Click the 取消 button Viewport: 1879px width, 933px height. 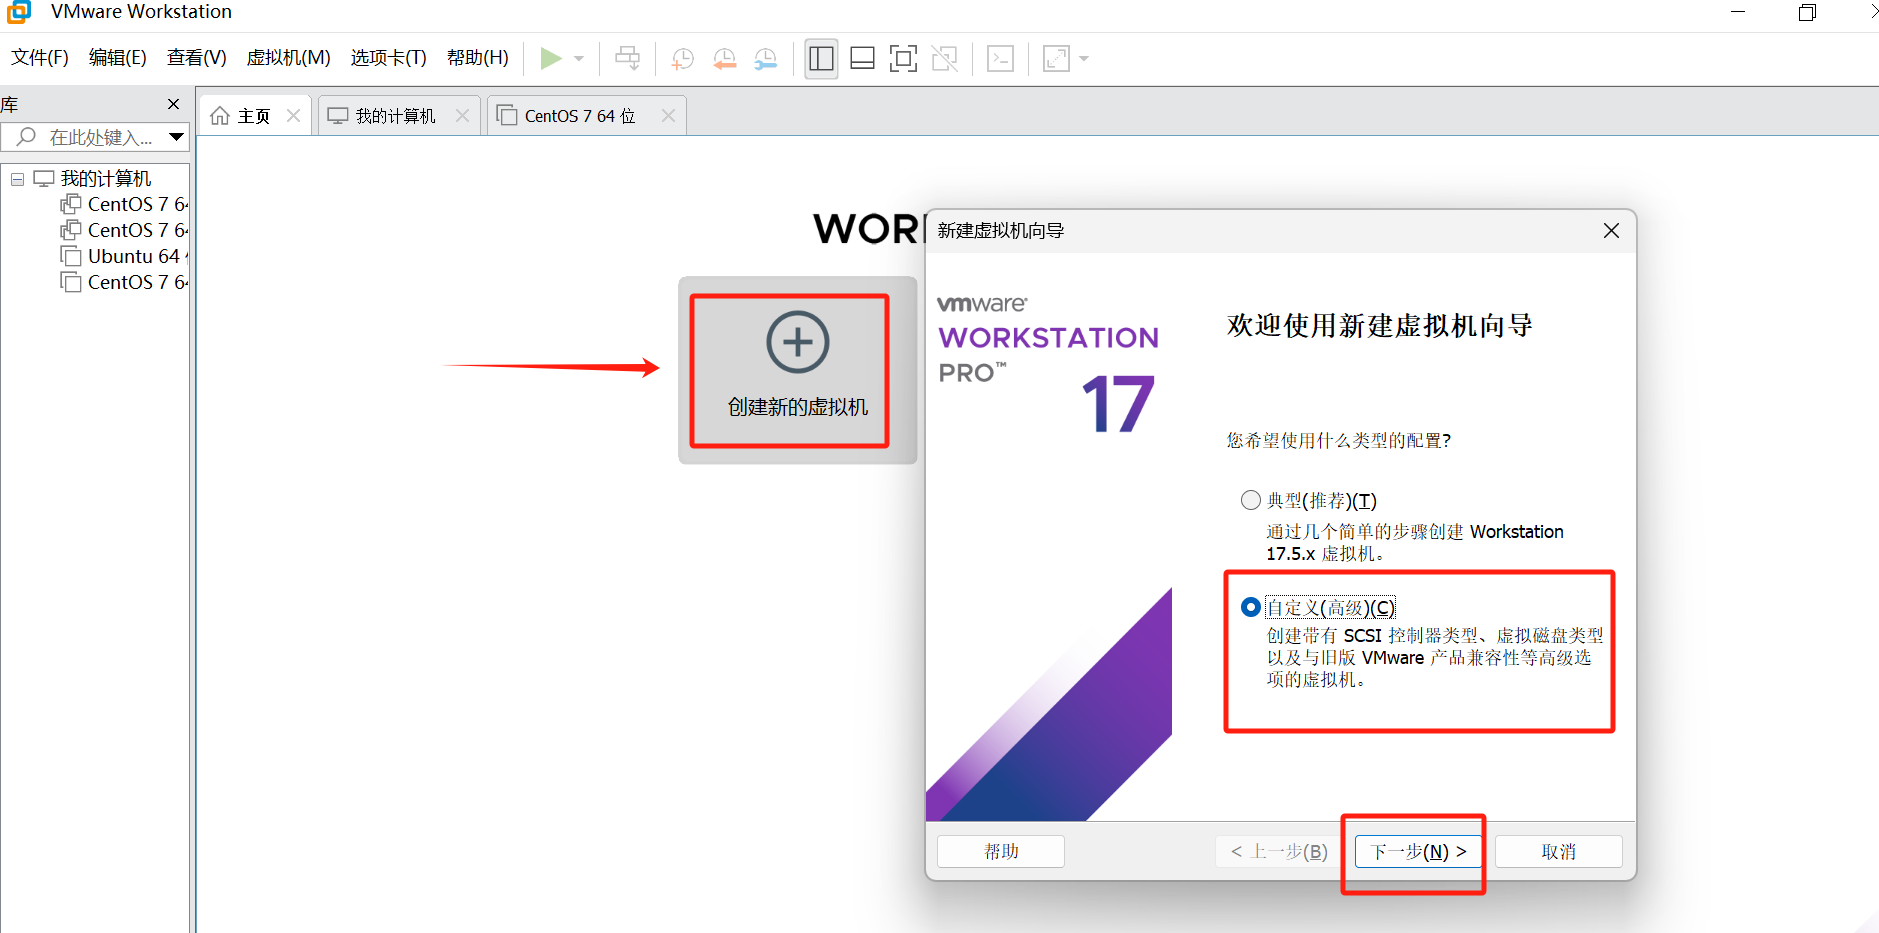[x=1559, y=851]
